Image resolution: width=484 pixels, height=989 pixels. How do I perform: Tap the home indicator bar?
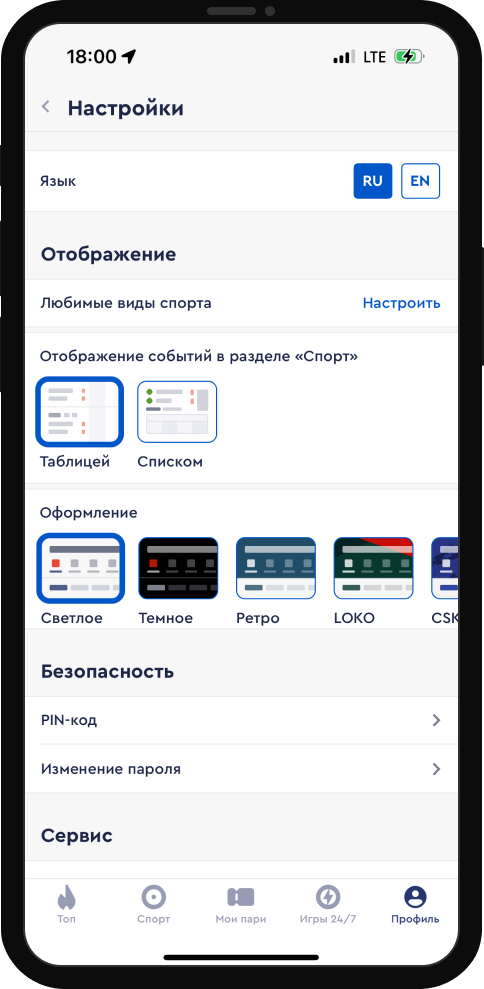tap(241, 957)
